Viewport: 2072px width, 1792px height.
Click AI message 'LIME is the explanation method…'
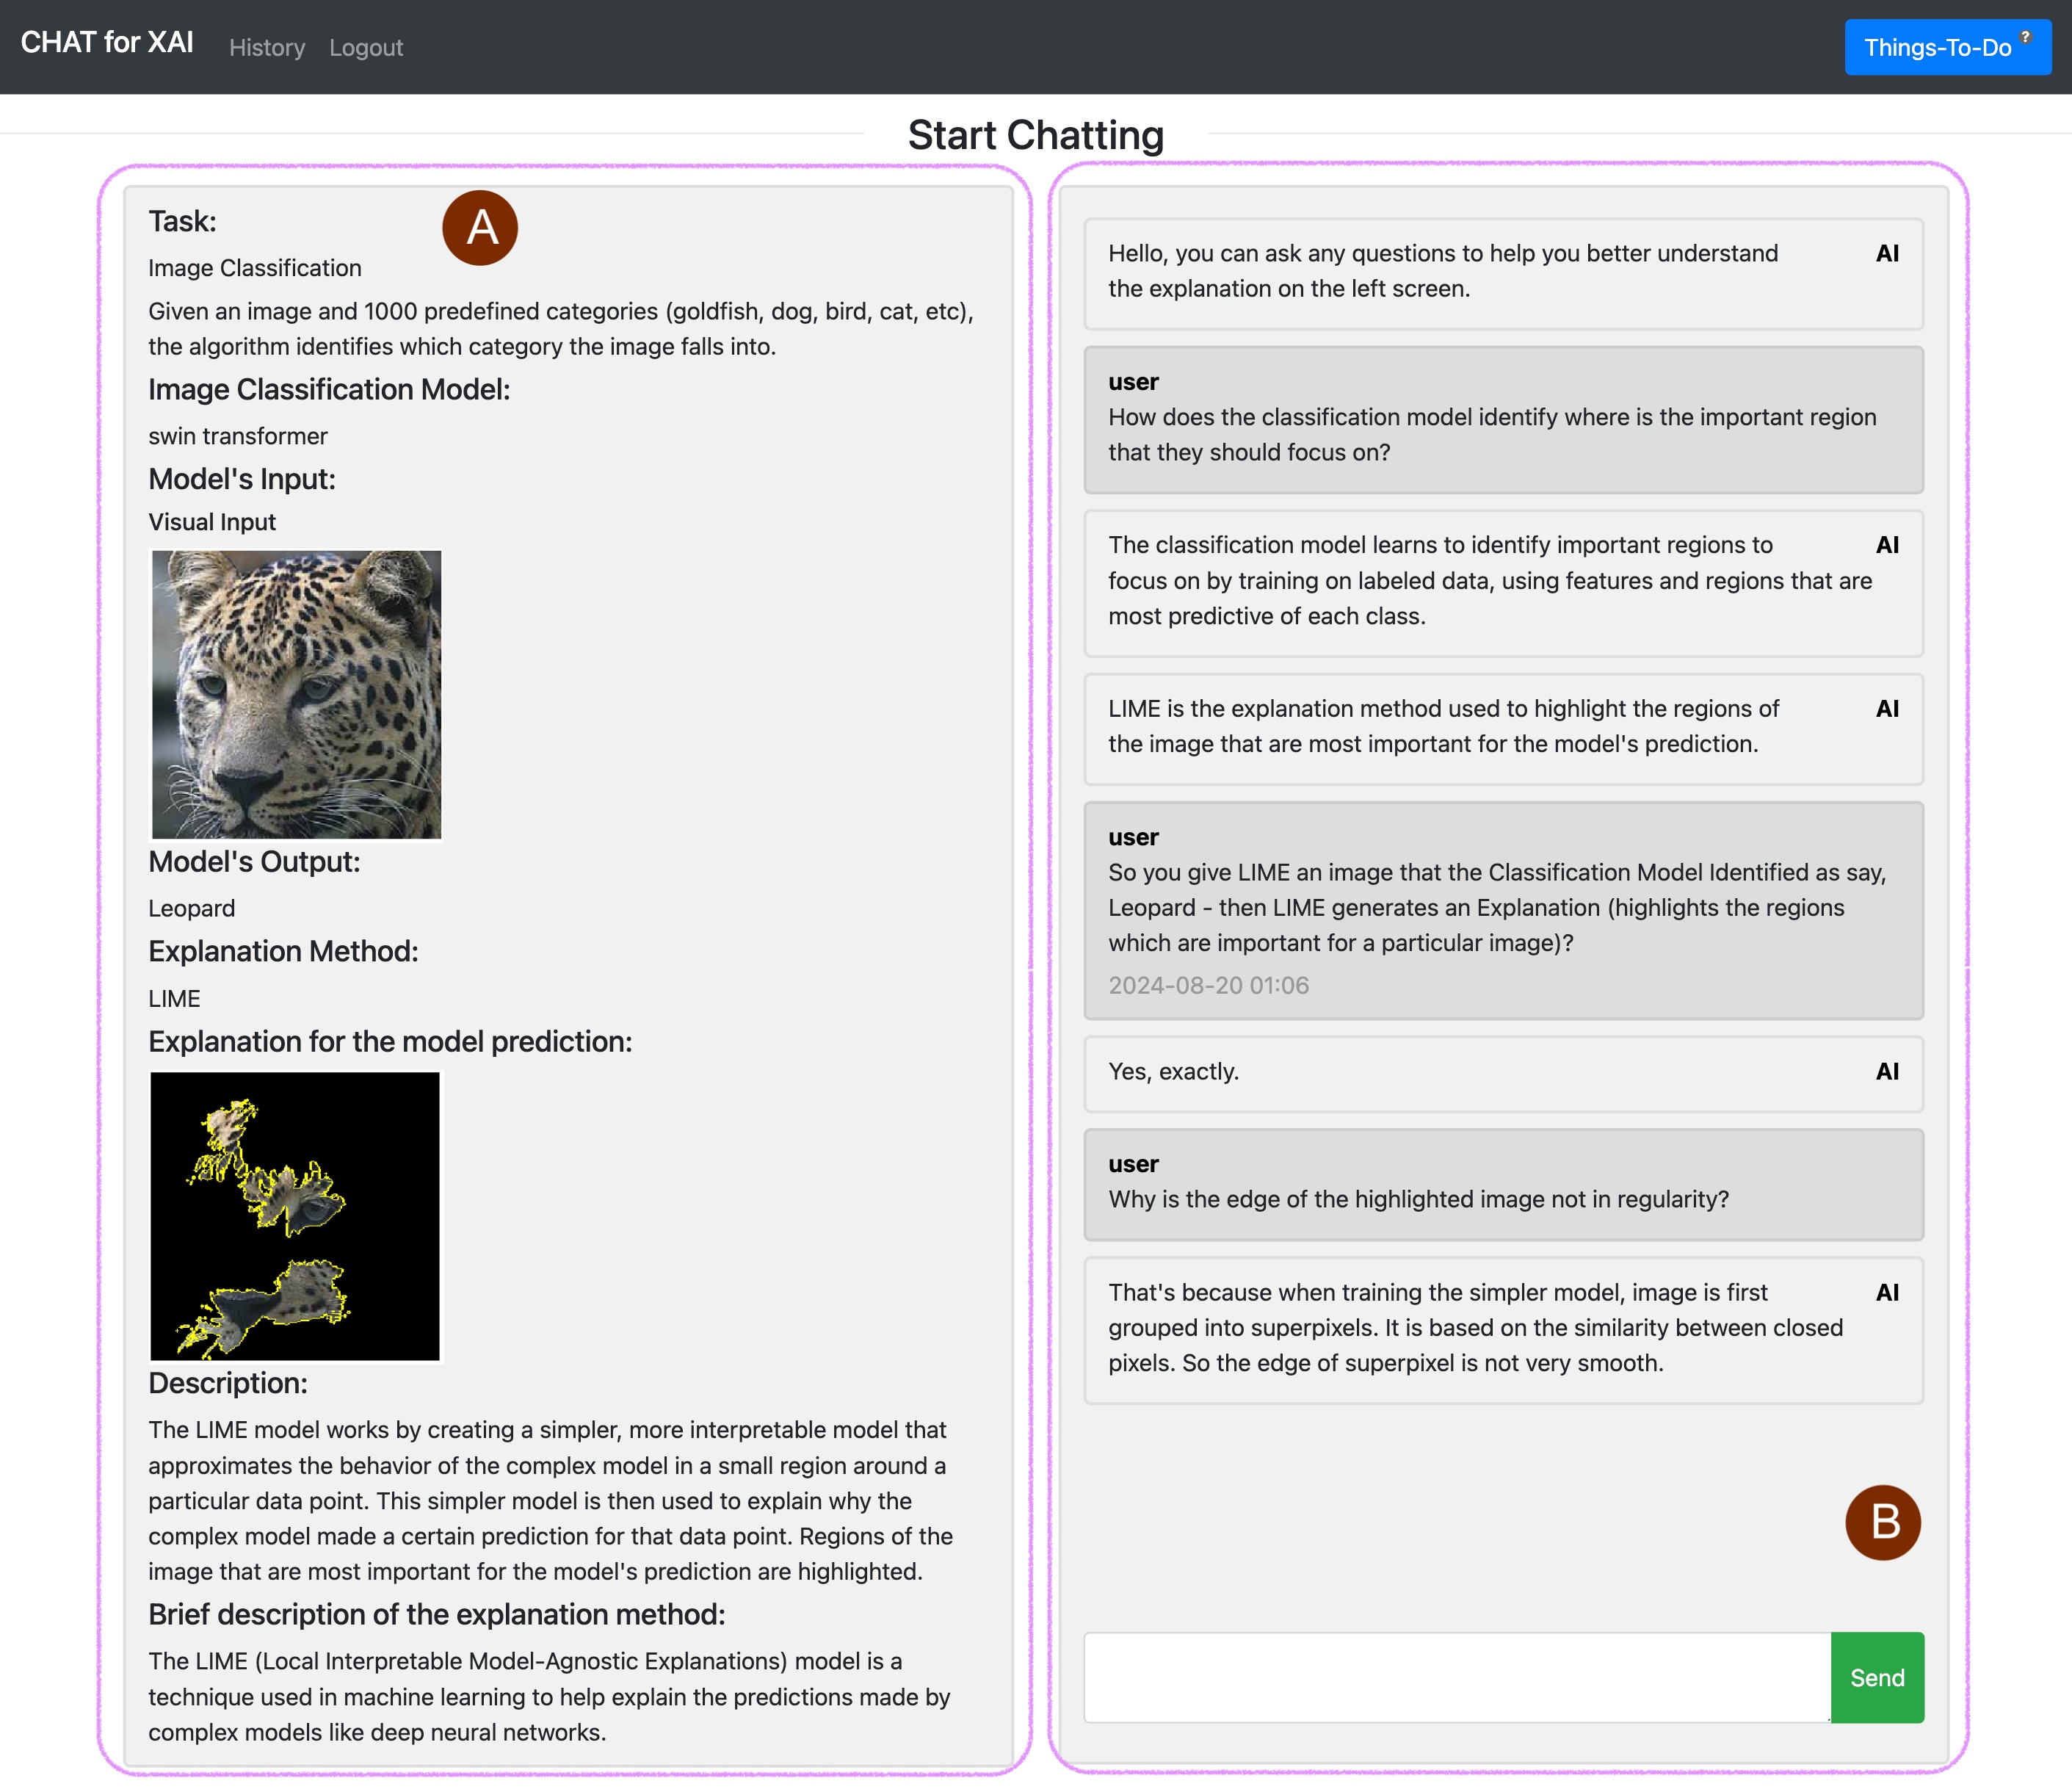1503,728
